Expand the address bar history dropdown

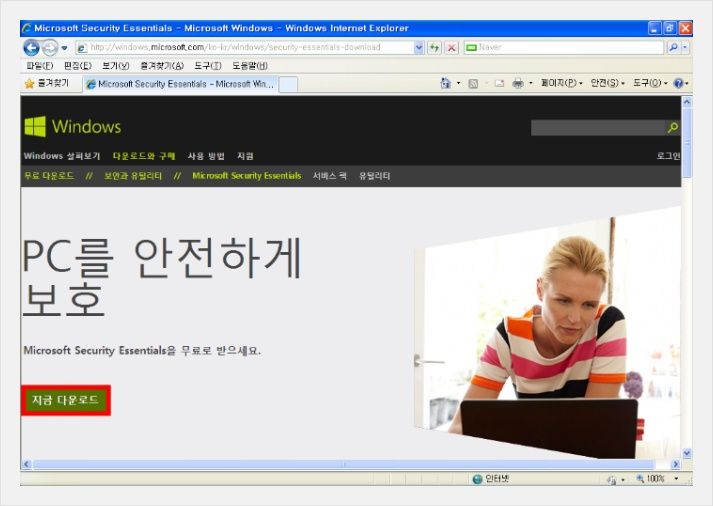tap(419, 47)
